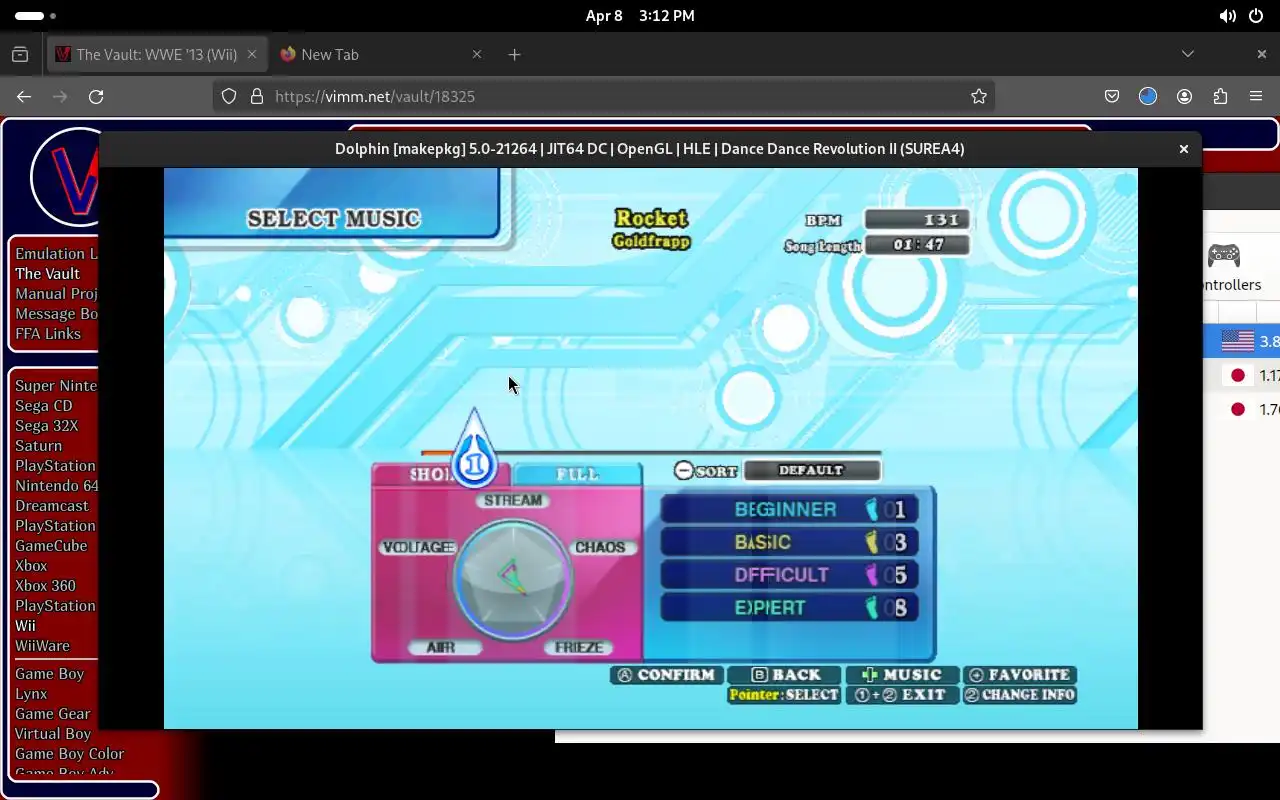Click the A CONFIRM button hint
Viewport: 1280px width, 800px height.
[x=666, y=675]
